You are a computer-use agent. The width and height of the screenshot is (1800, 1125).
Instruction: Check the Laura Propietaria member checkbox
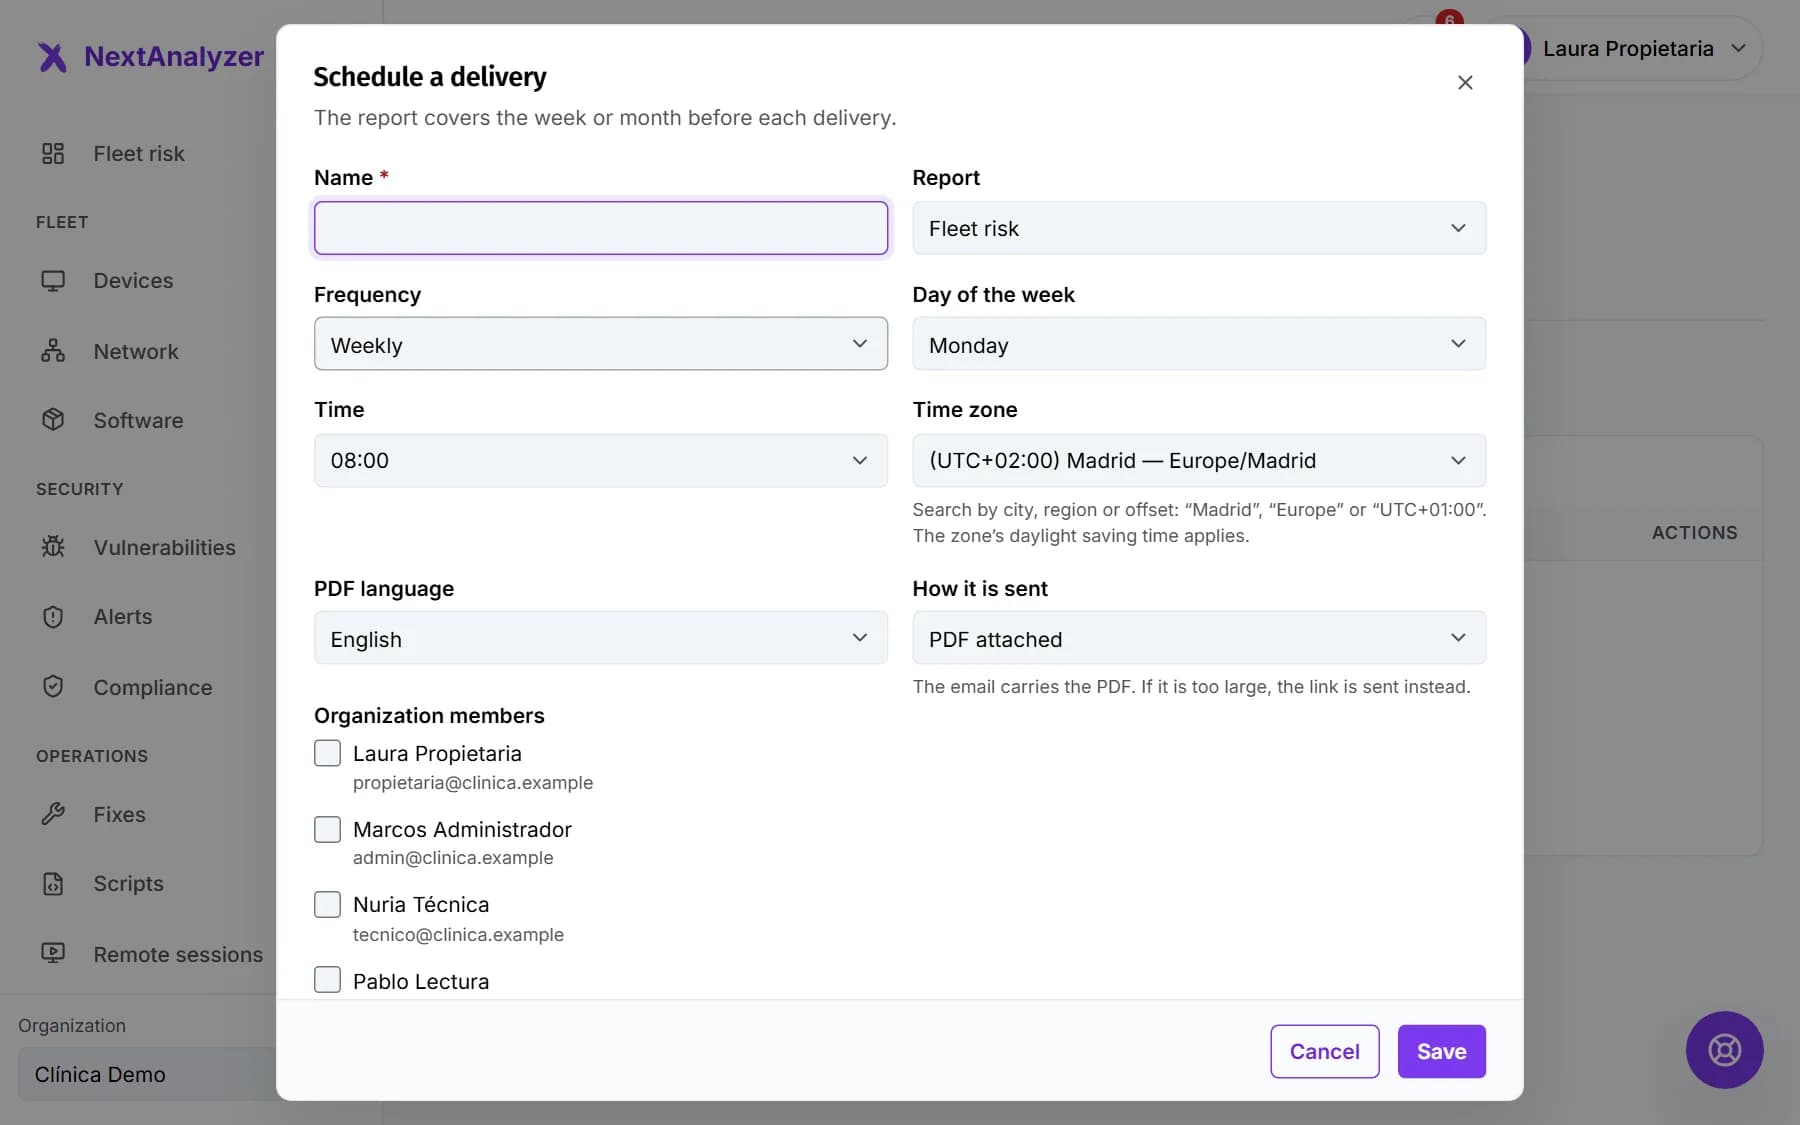pyautogui.click(x=327, y=753)
